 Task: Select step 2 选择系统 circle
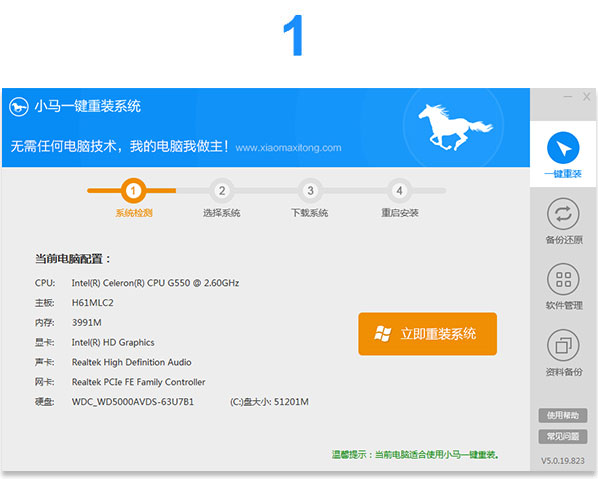coord(222,190)
